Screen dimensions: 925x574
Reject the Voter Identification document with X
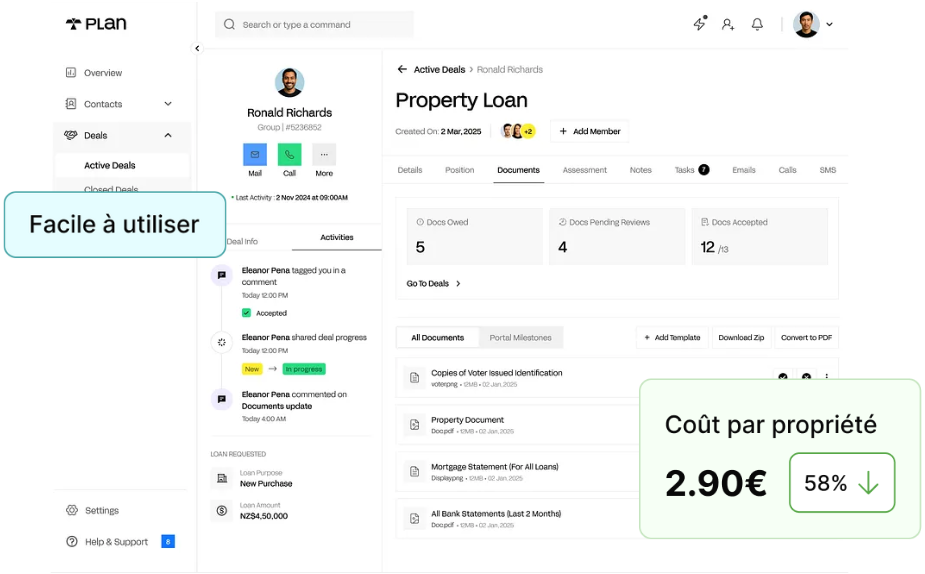tap(806, 377)
